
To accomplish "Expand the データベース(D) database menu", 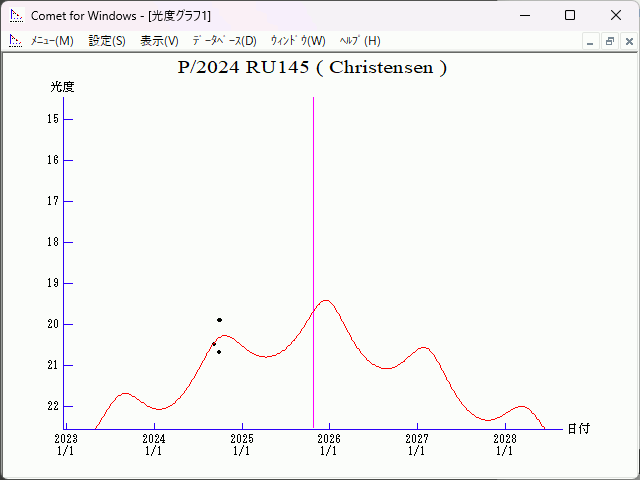I will coord(224,41).
